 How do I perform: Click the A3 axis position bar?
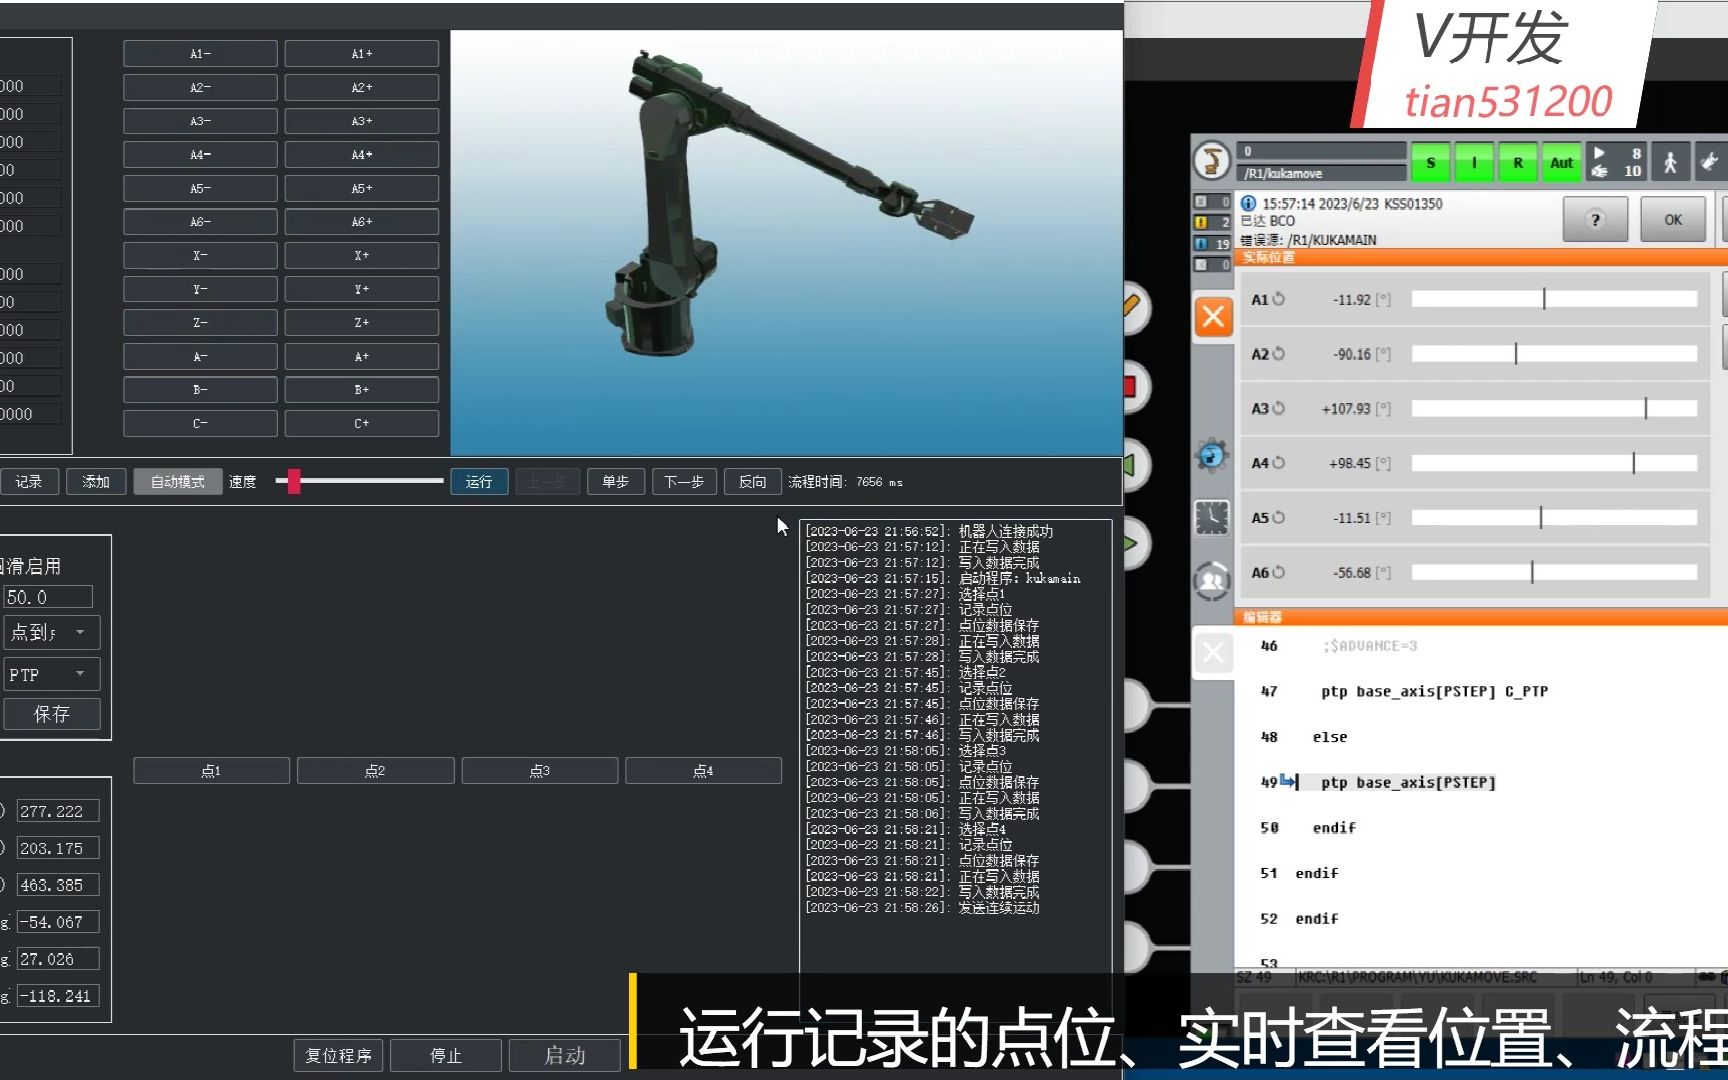pos(1554,408)
